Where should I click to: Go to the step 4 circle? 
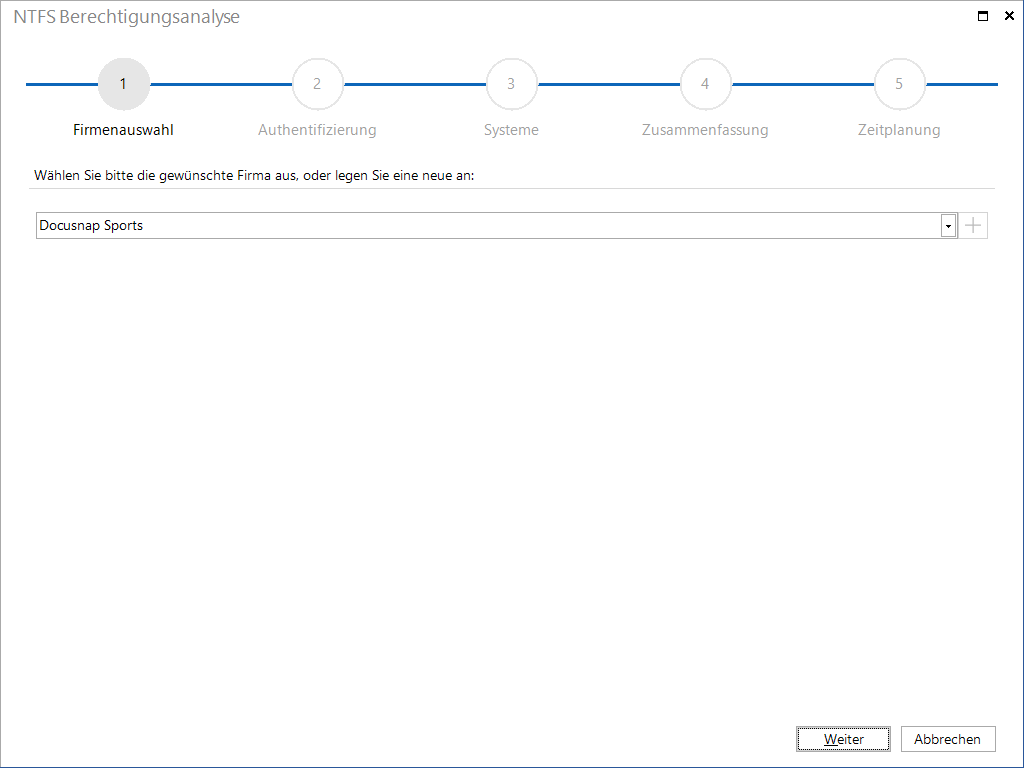pos(705,84)
